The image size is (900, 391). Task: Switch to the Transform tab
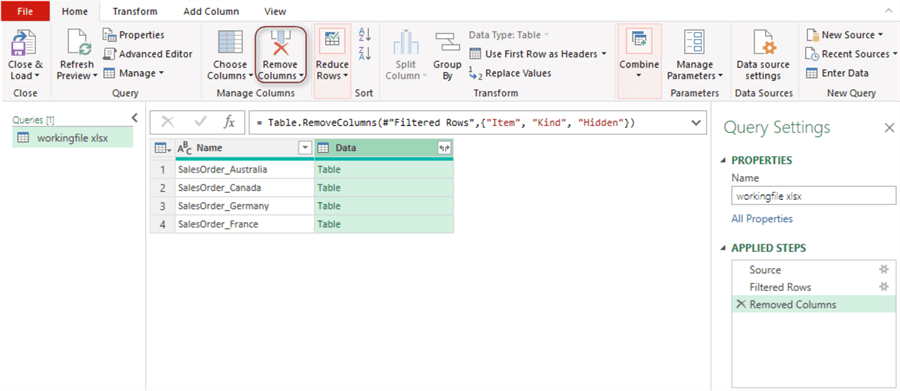pyautogui.click(x=135, y=11)
